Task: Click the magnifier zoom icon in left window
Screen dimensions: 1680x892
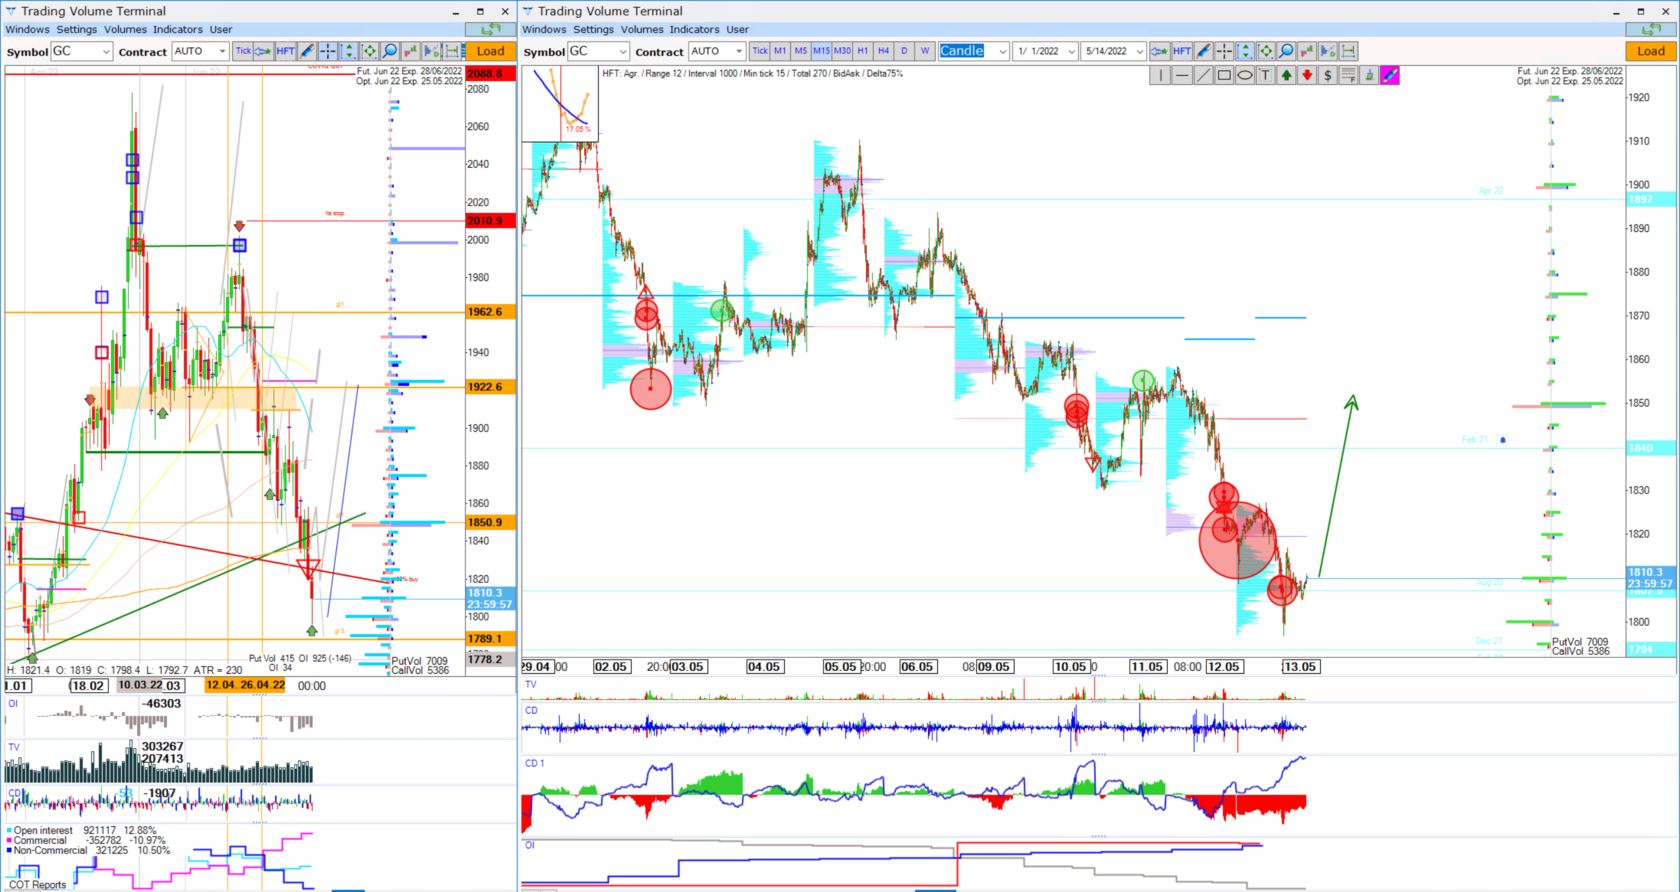Action: point(390,51)
